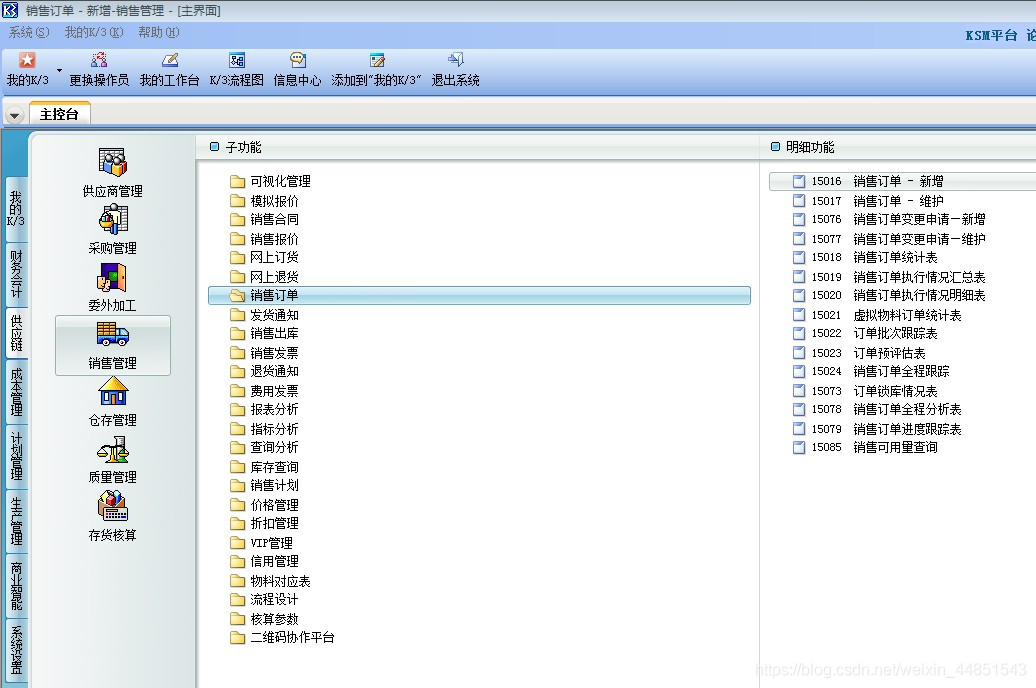
Task: Select the highlighted 销售订单 folder
Action: [479, 295]
